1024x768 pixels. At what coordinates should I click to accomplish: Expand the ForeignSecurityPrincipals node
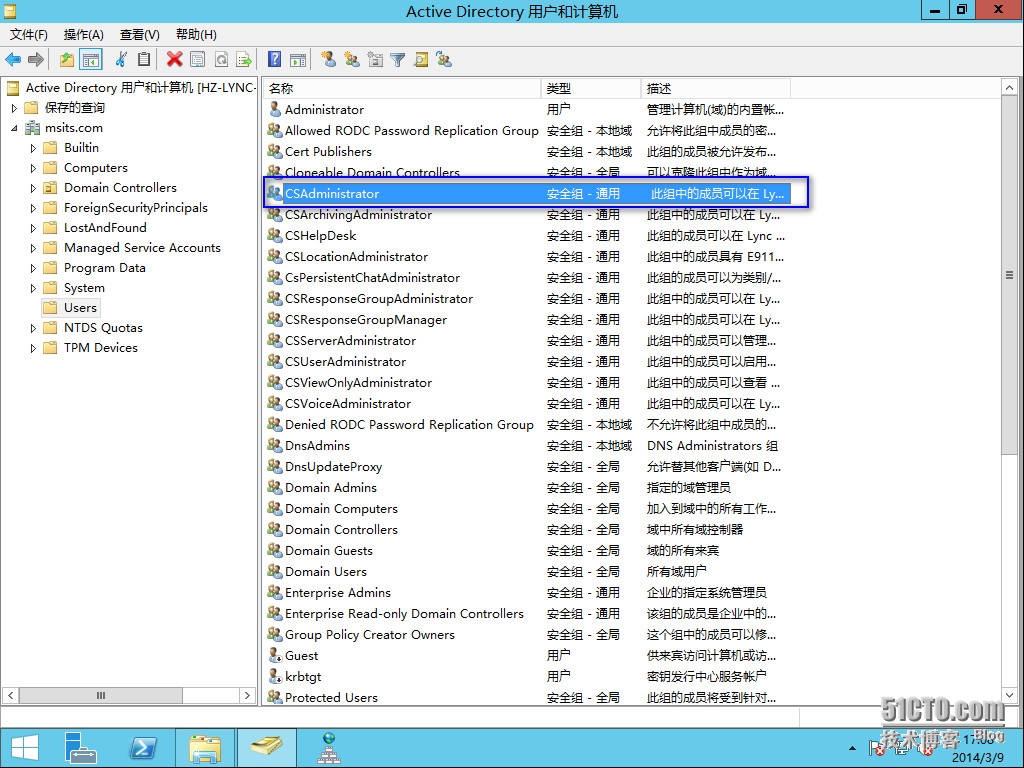[x=33, y=208]
